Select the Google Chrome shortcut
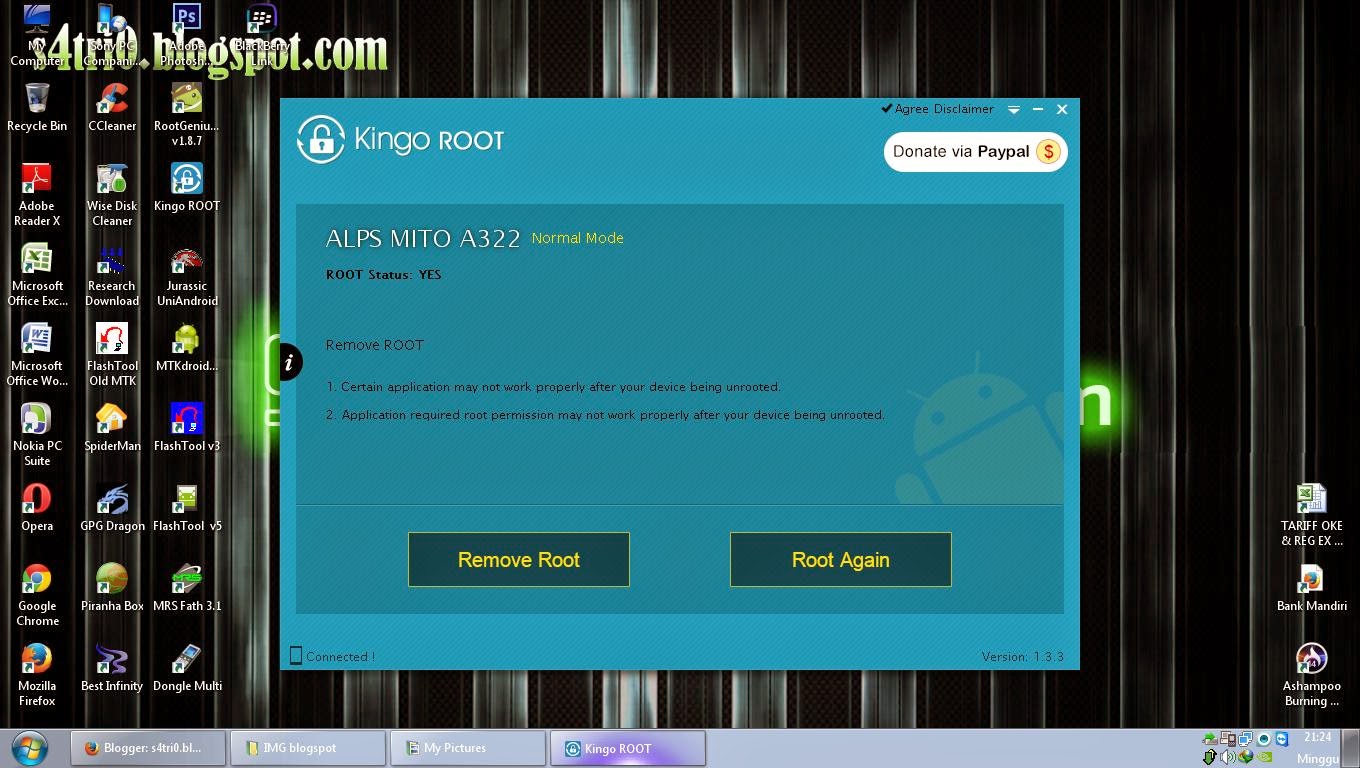The image size is (1360, 768). point(37,594)
